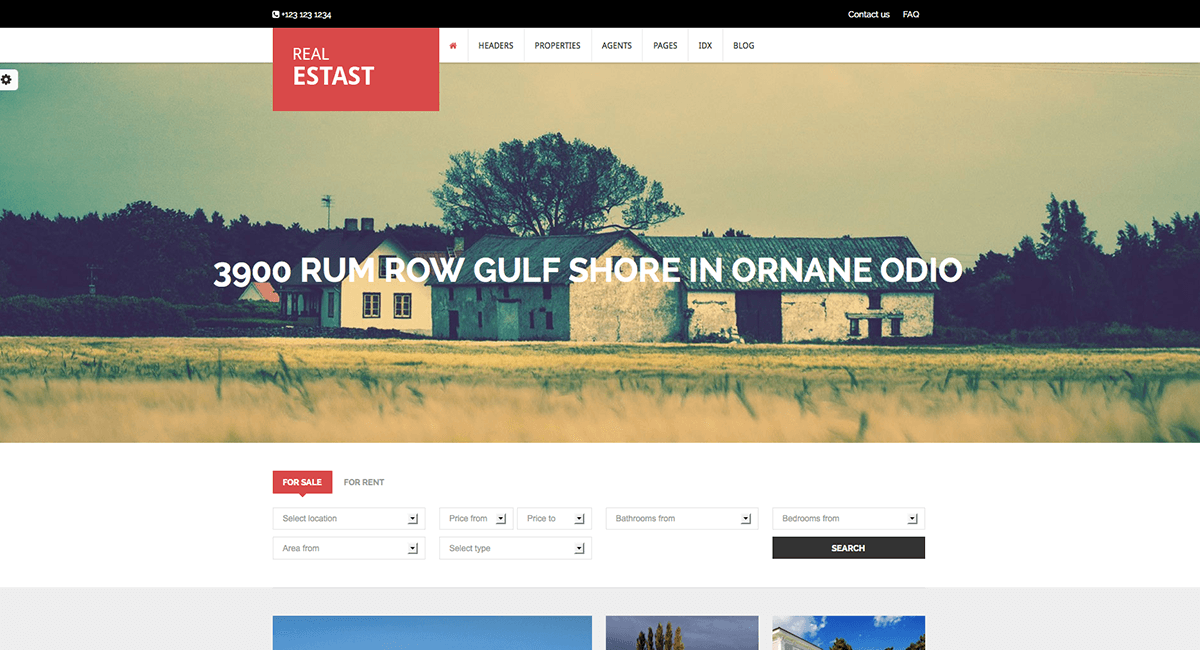Open the Agents menu
The height and width of the screenshot is (650, 1200).
coord(617,45)
